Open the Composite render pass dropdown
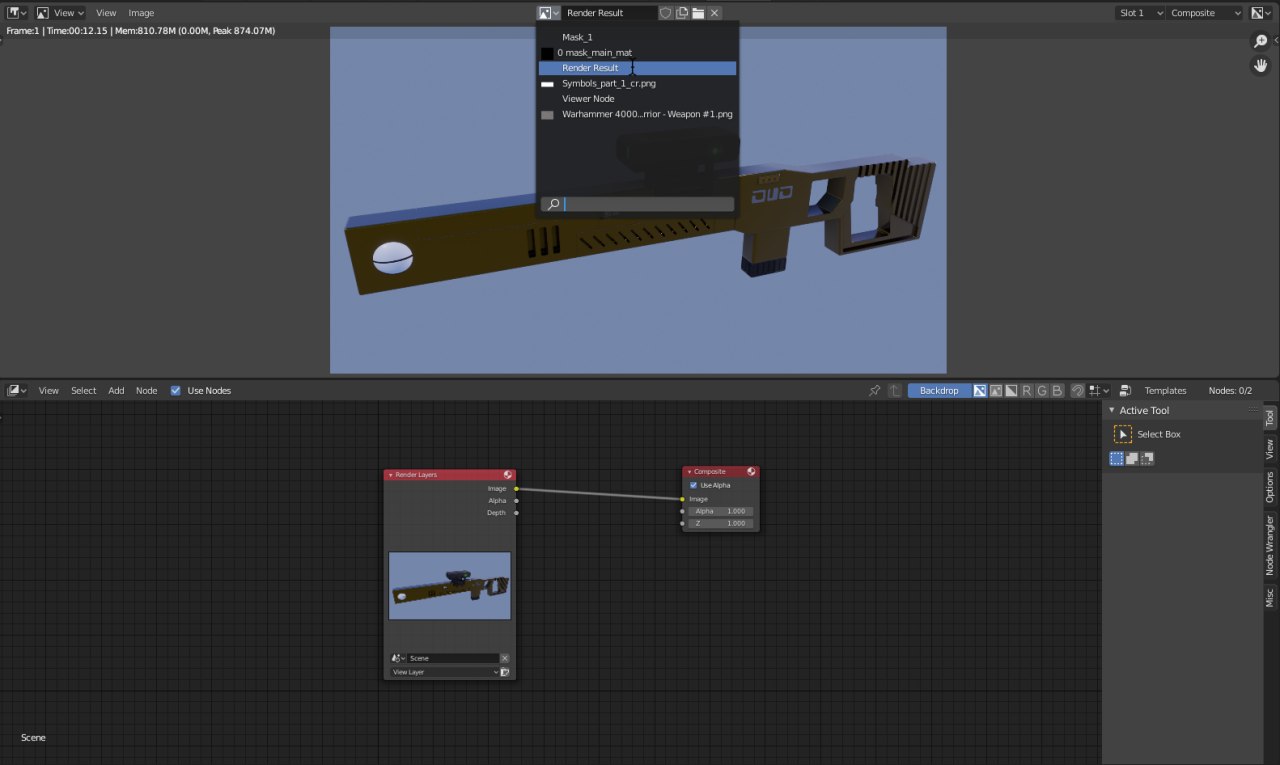Image resolution: width=1280 pixels, height=765 pixels. [1206, 13]
